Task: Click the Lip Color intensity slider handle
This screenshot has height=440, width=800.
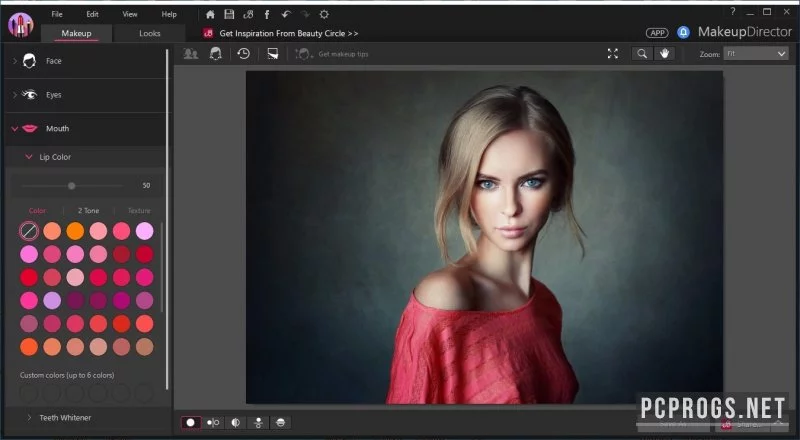Action: click(x=71, y=185)
